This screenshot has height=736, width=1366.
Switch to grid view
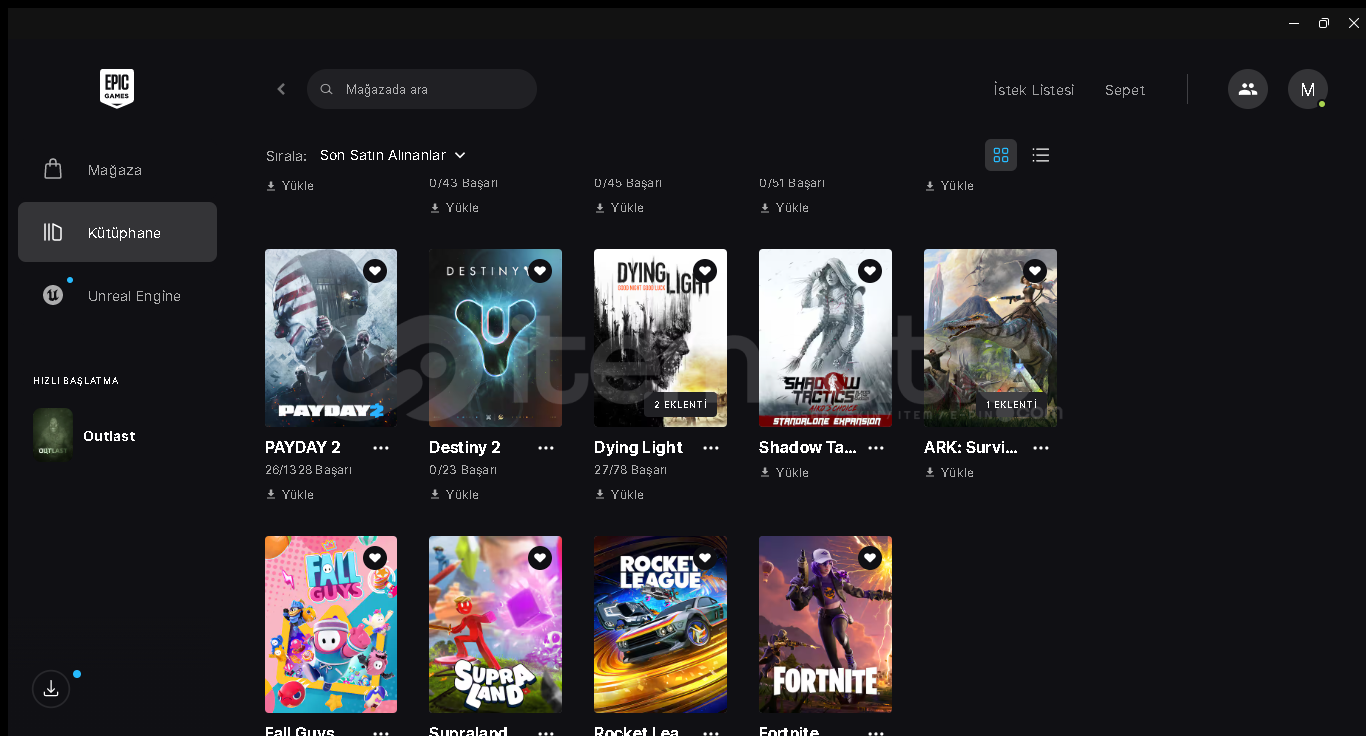[x=1001, y=155]
